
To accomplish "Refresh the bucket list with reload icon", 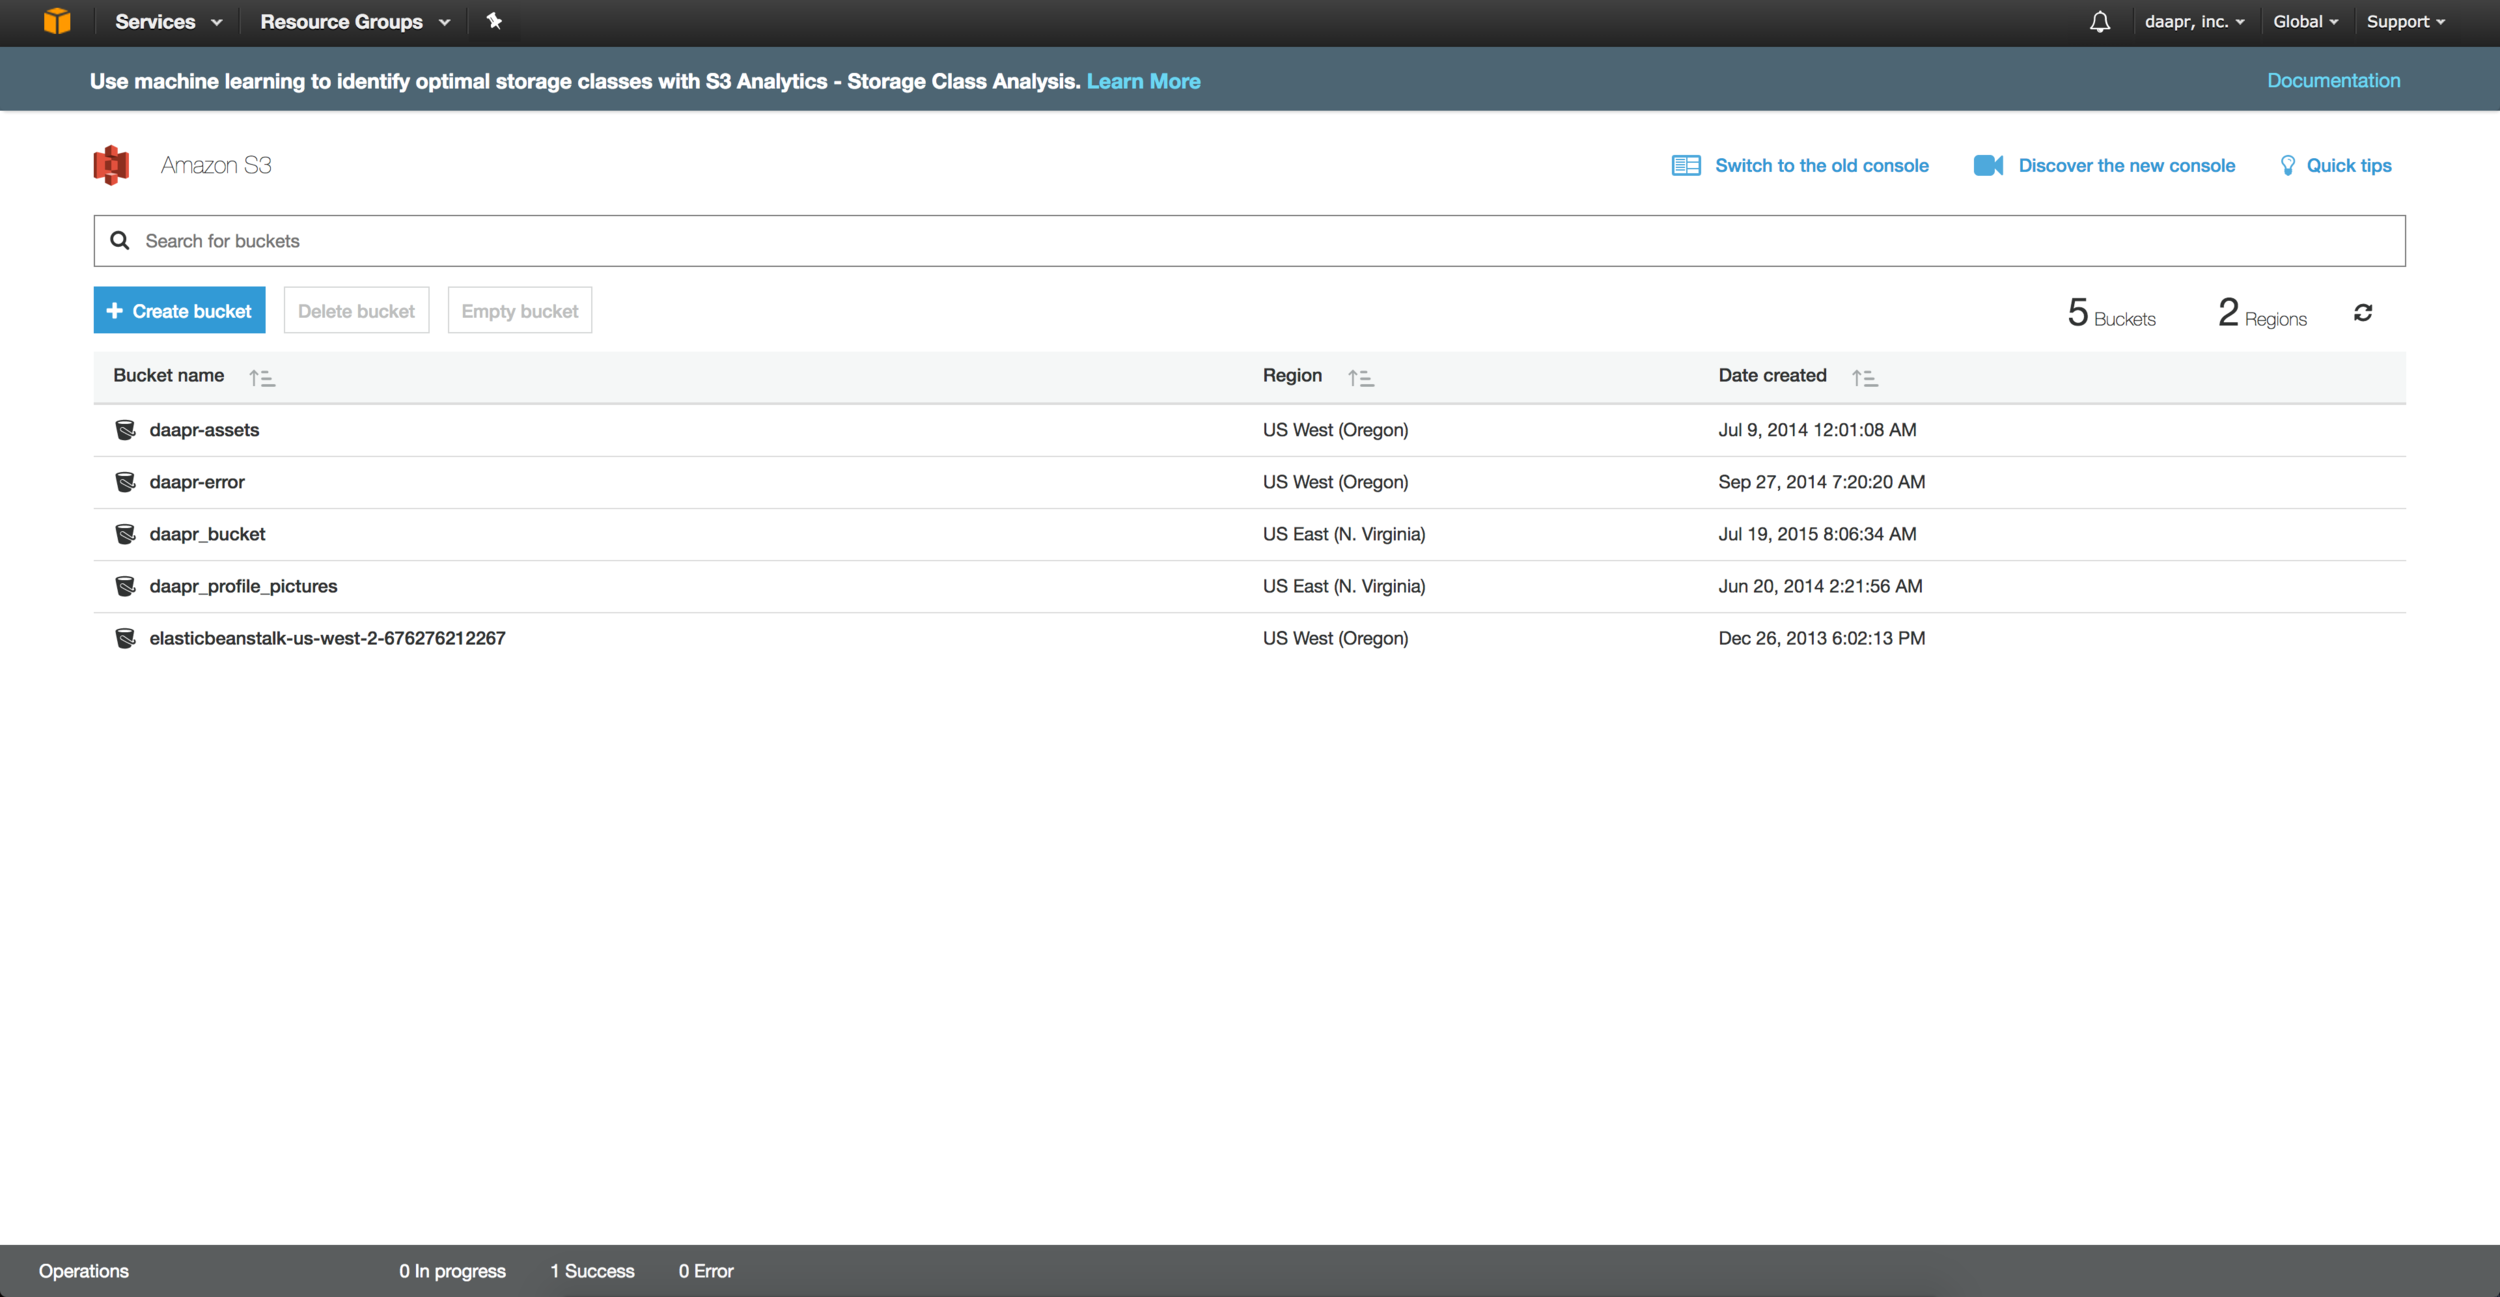I will [2363, 313].
